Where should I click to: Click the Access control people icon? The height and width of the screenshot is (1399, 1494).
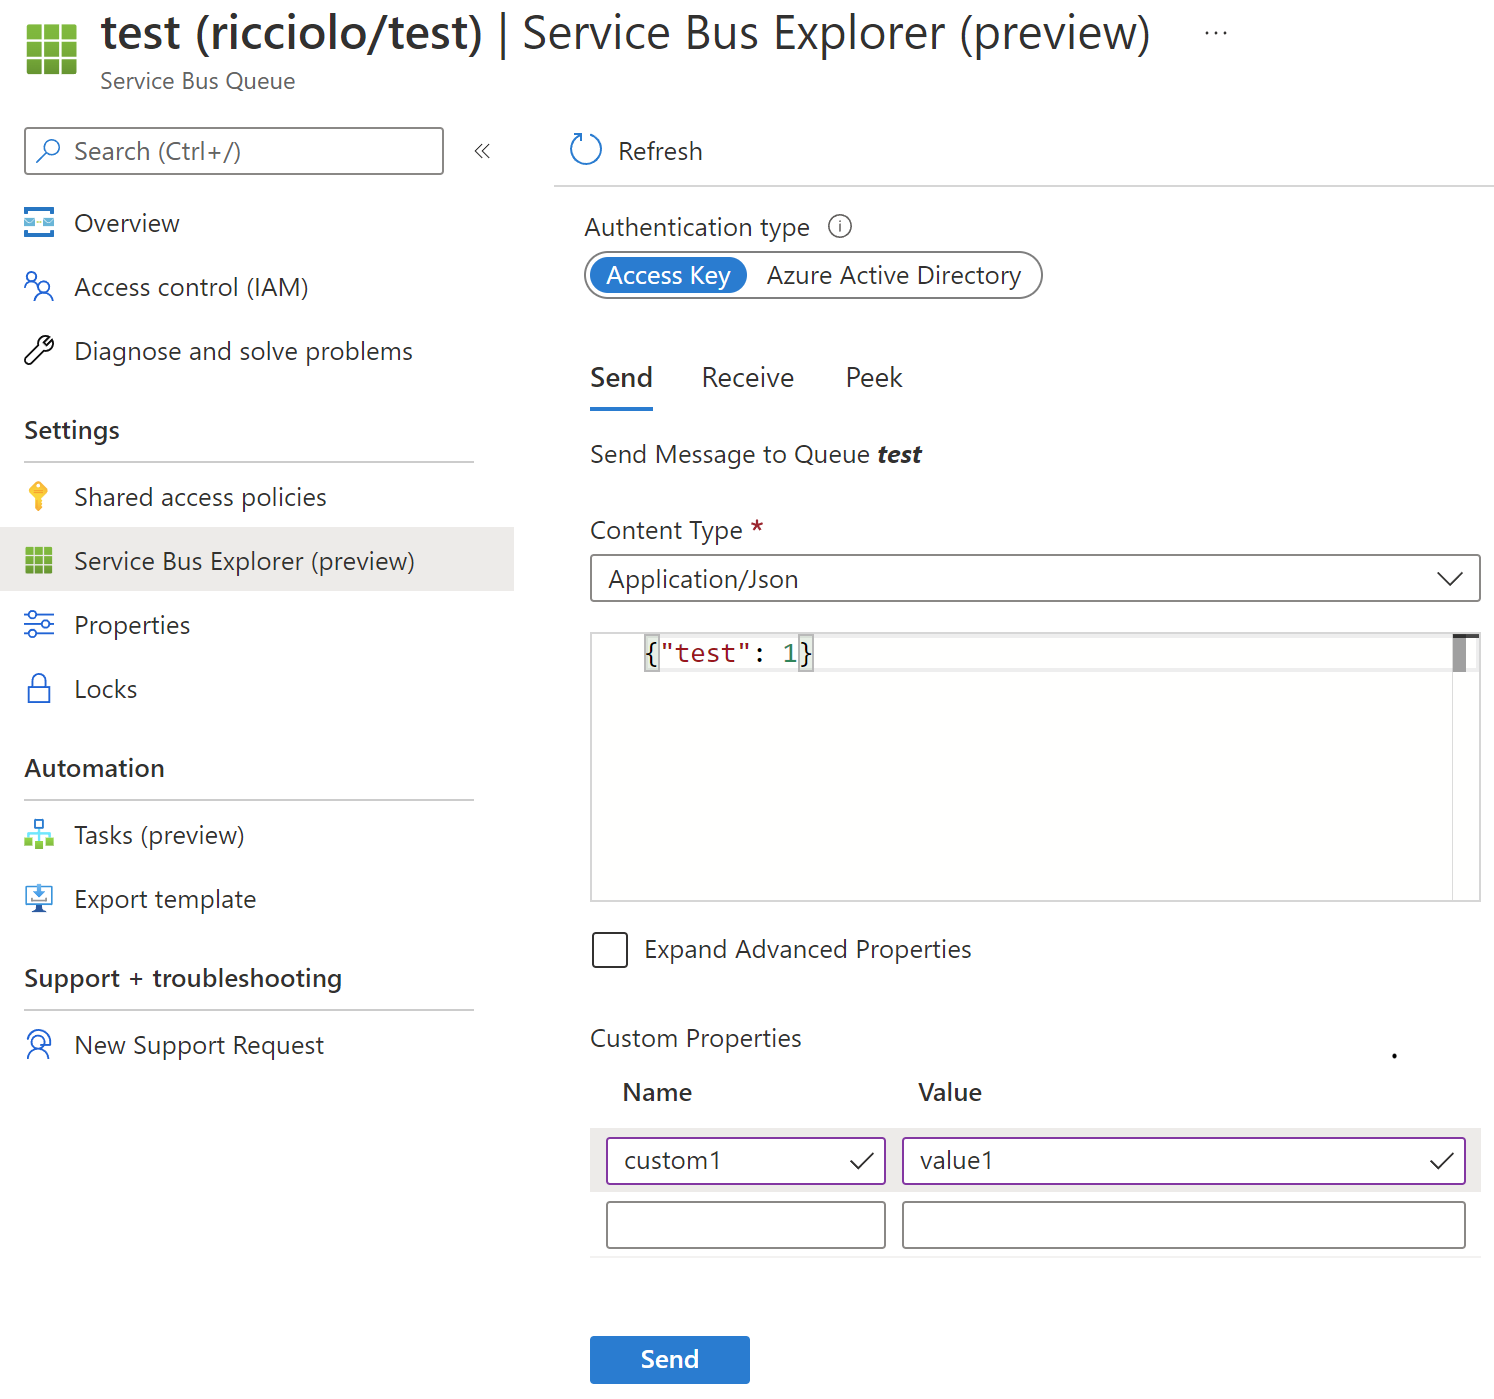click(x=39, y=286)
